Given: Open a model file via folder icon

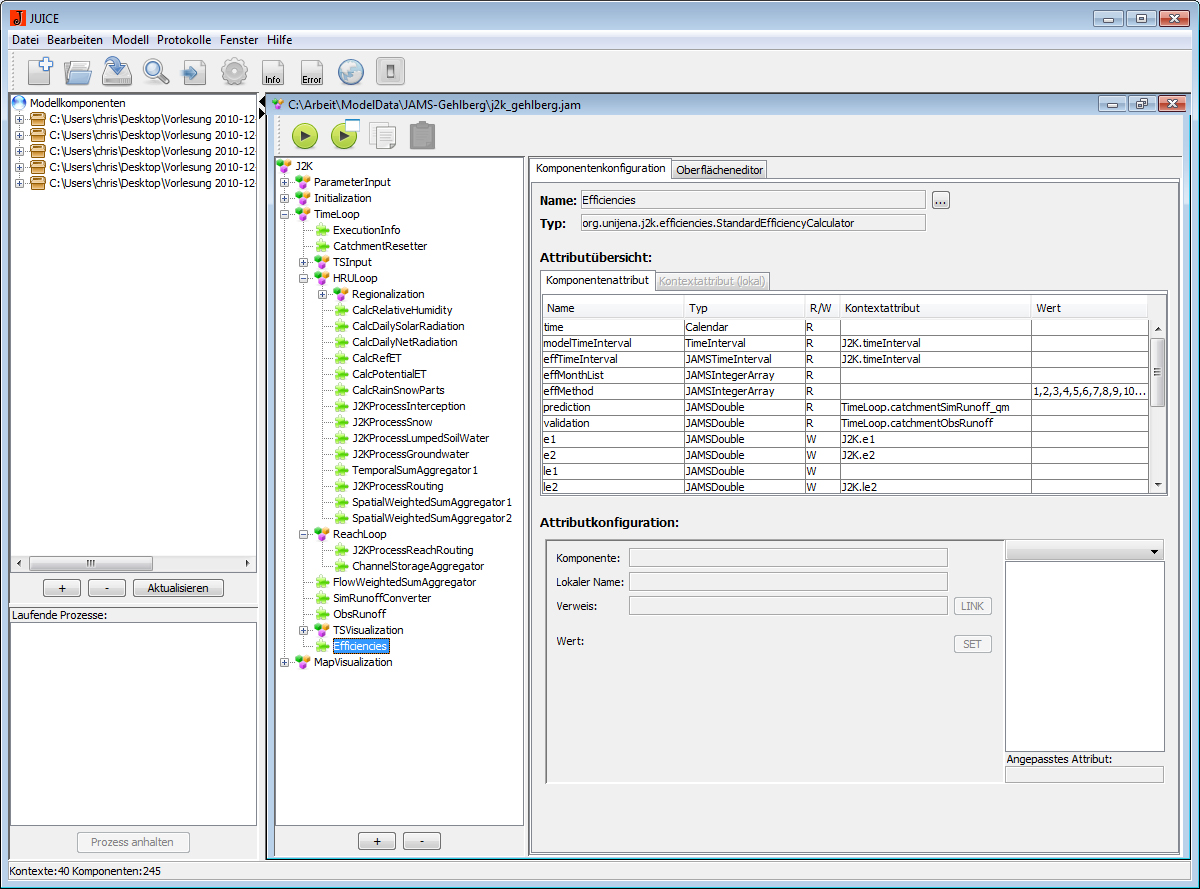Looking at the screenshot, I should [x=78, y=71].
